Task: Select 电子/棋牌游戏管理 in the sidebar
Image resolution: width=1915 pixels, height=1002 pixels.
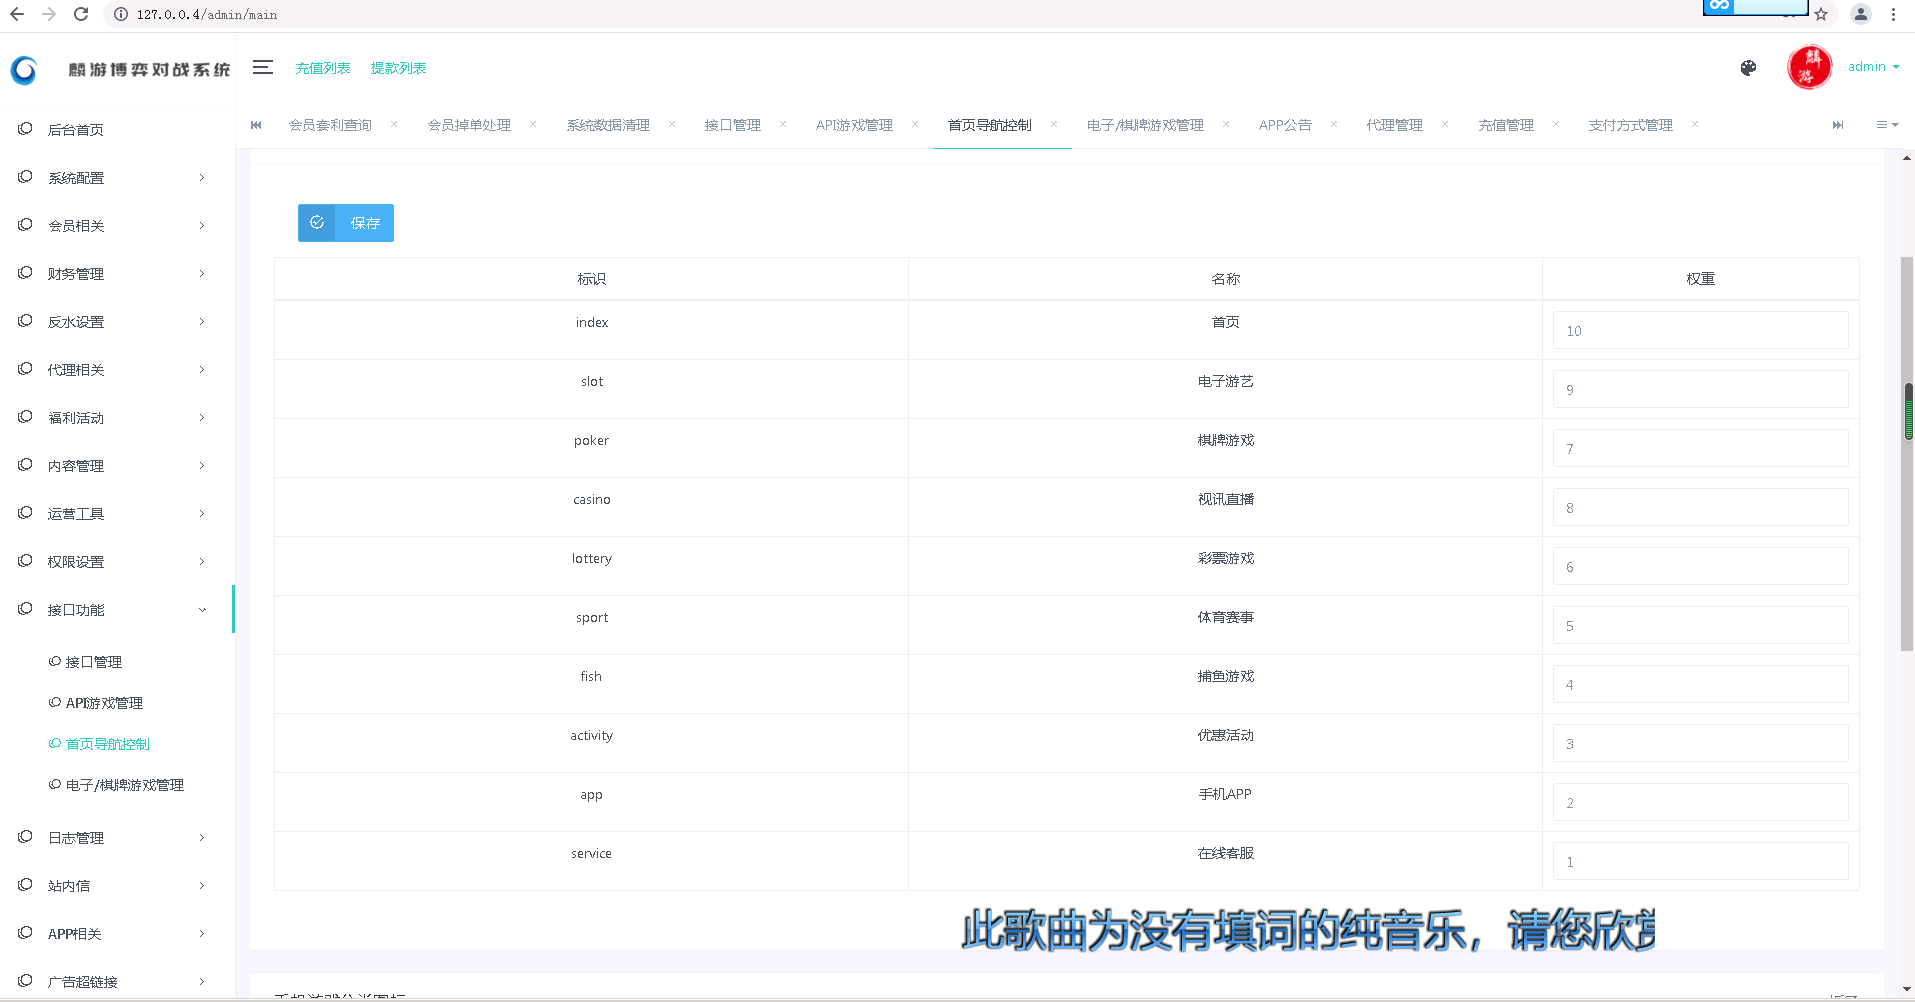Action: (x=124, y=785)
